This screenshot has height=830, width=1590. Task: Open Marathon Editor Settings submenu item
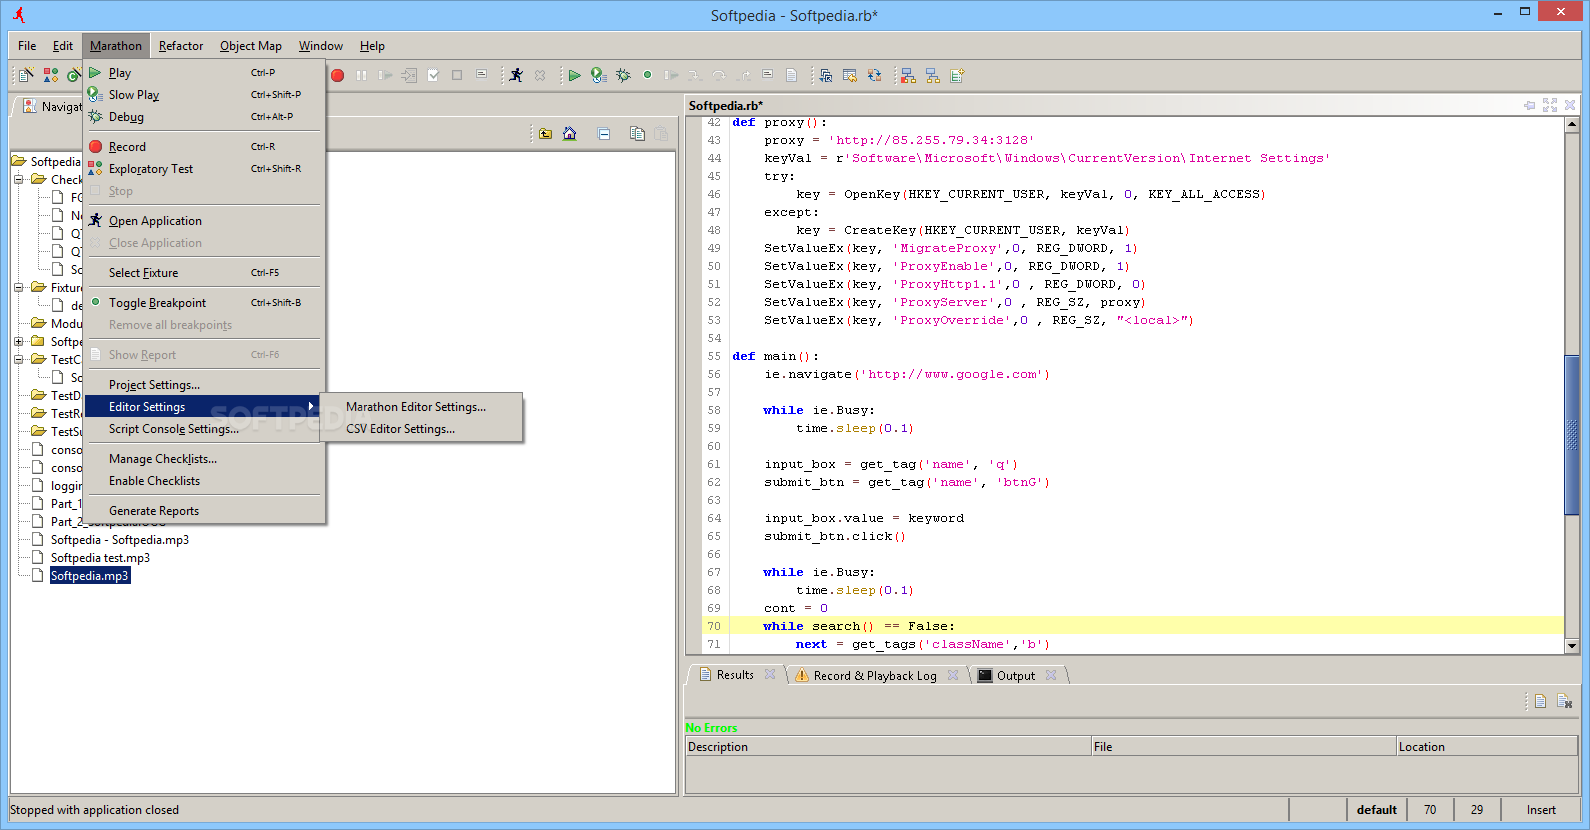tap(421, 406)
